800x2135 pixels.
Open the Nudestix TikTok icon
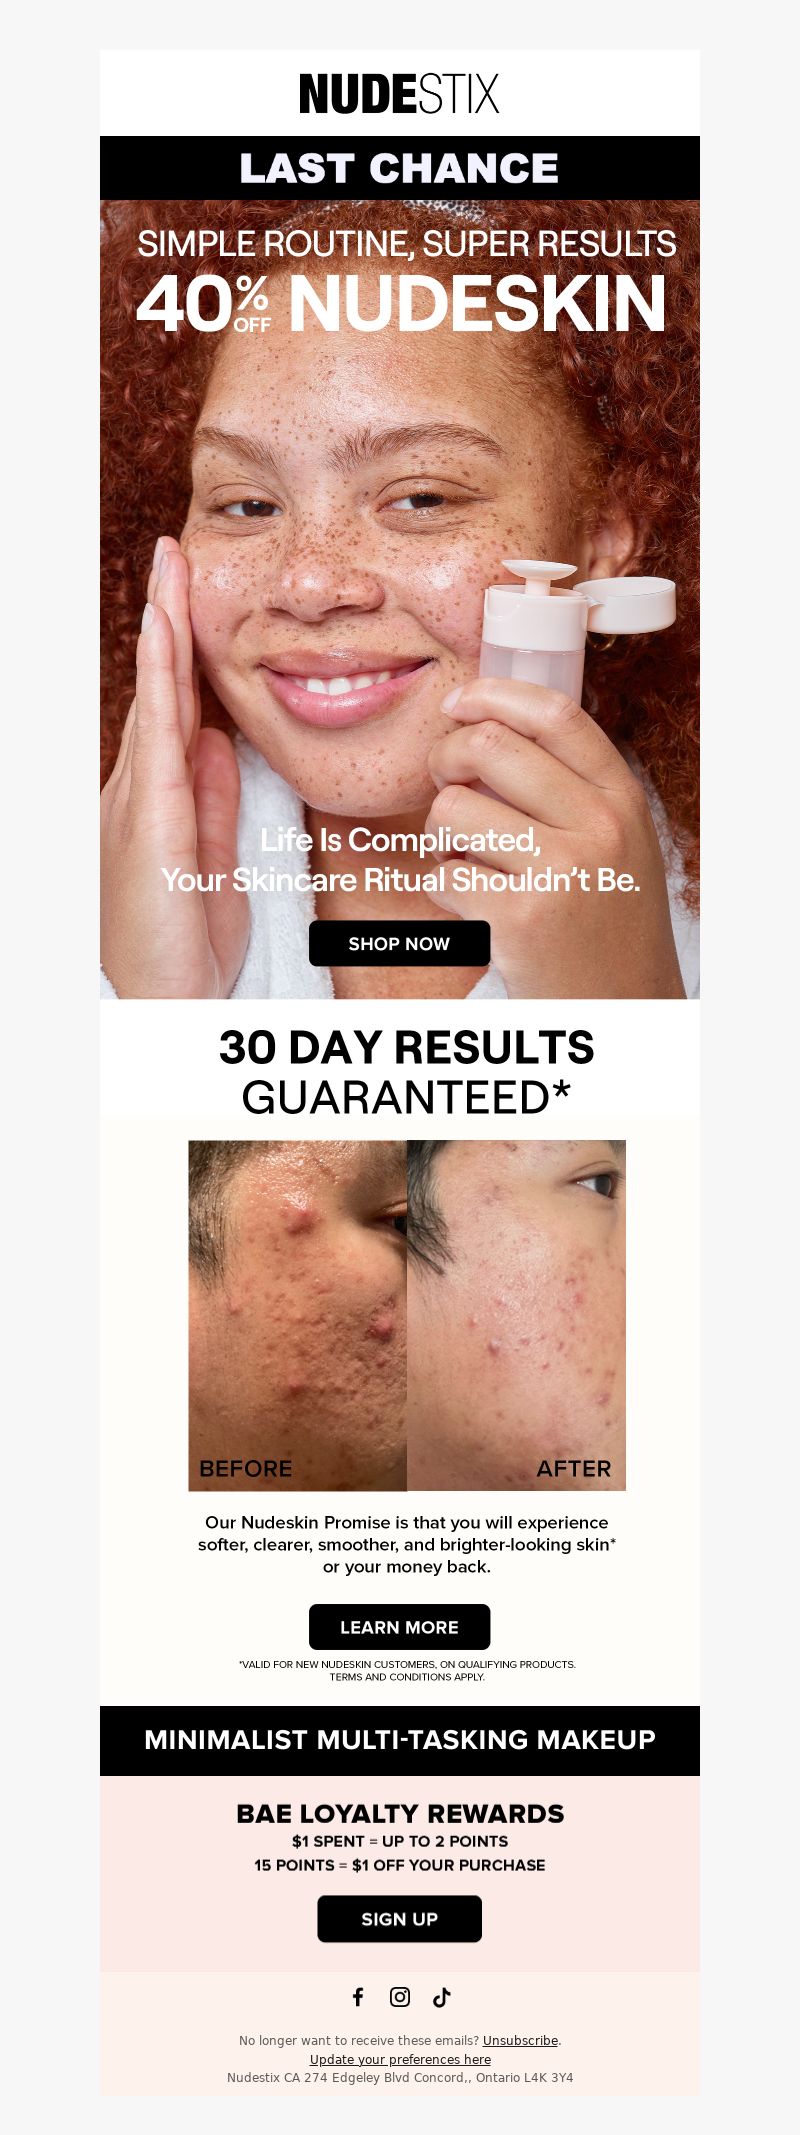tap(441, 1997)
